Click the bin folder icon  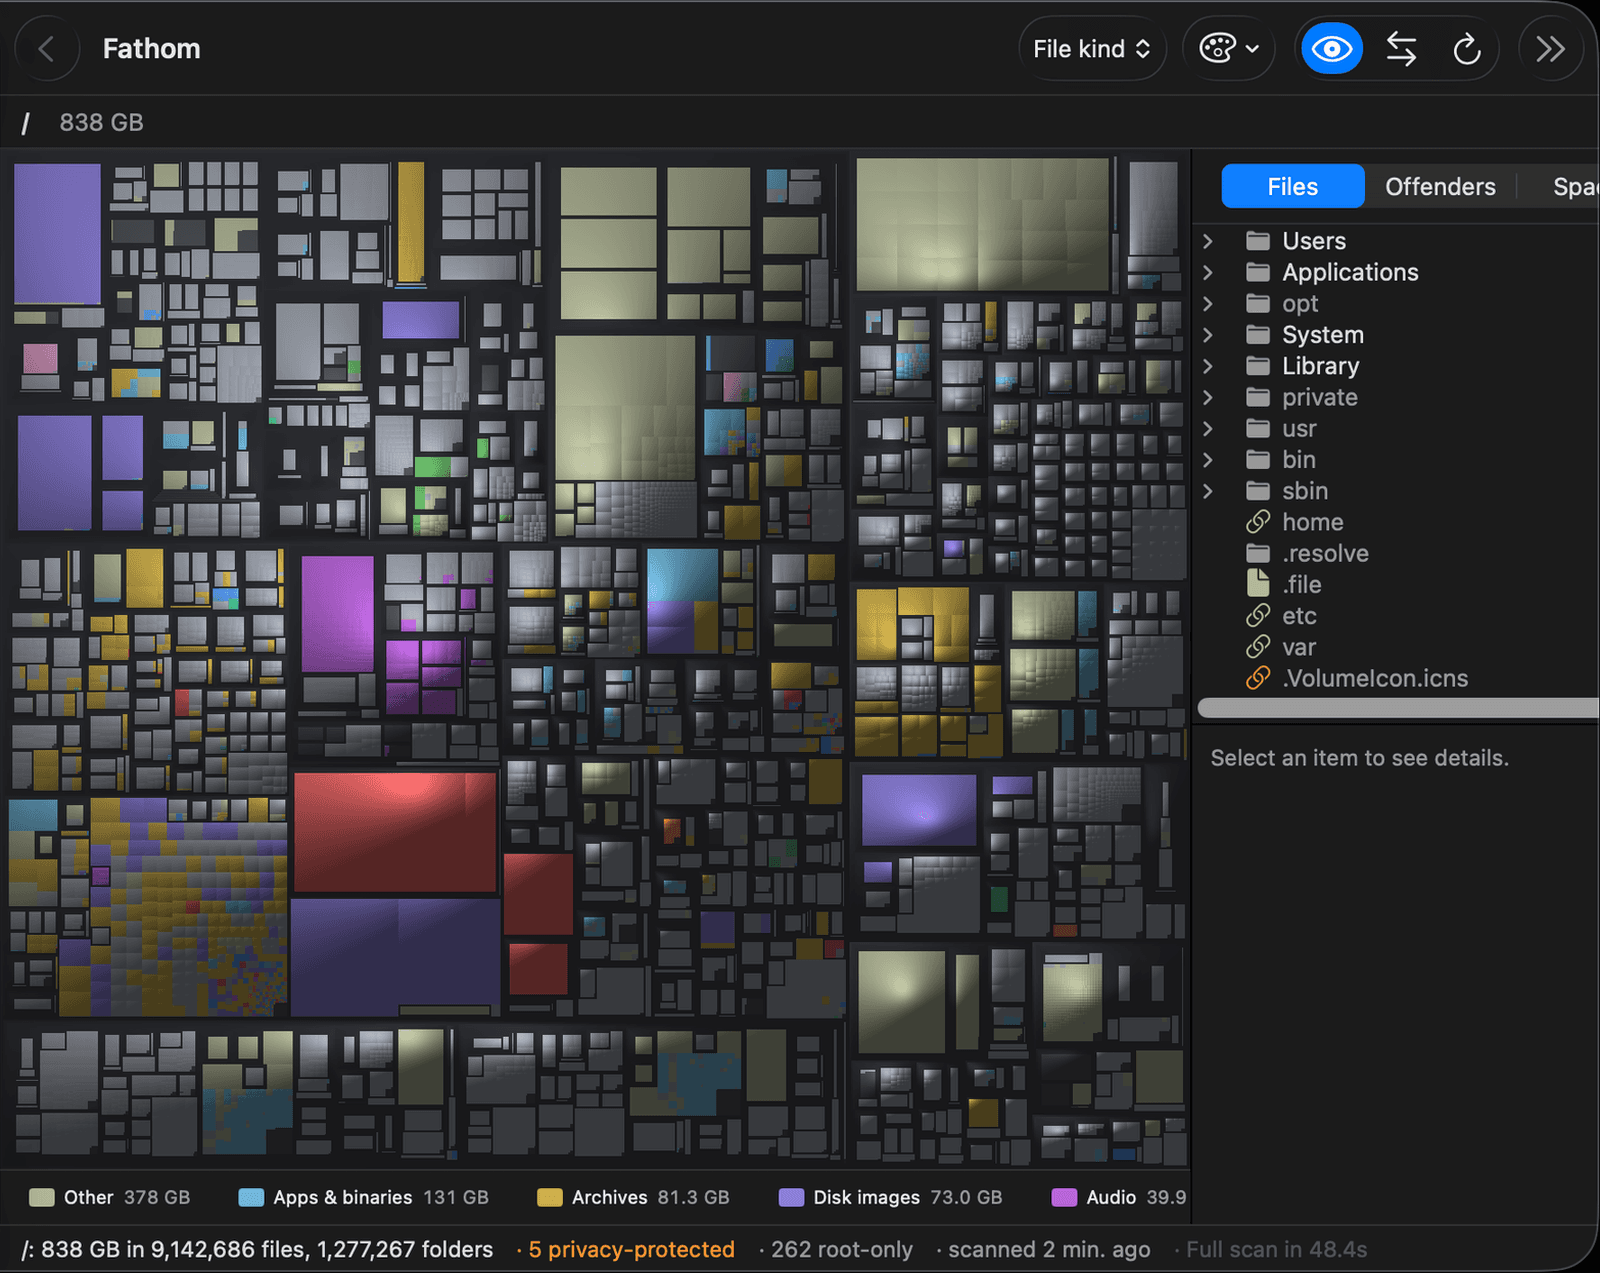(x=1258, y=459)
